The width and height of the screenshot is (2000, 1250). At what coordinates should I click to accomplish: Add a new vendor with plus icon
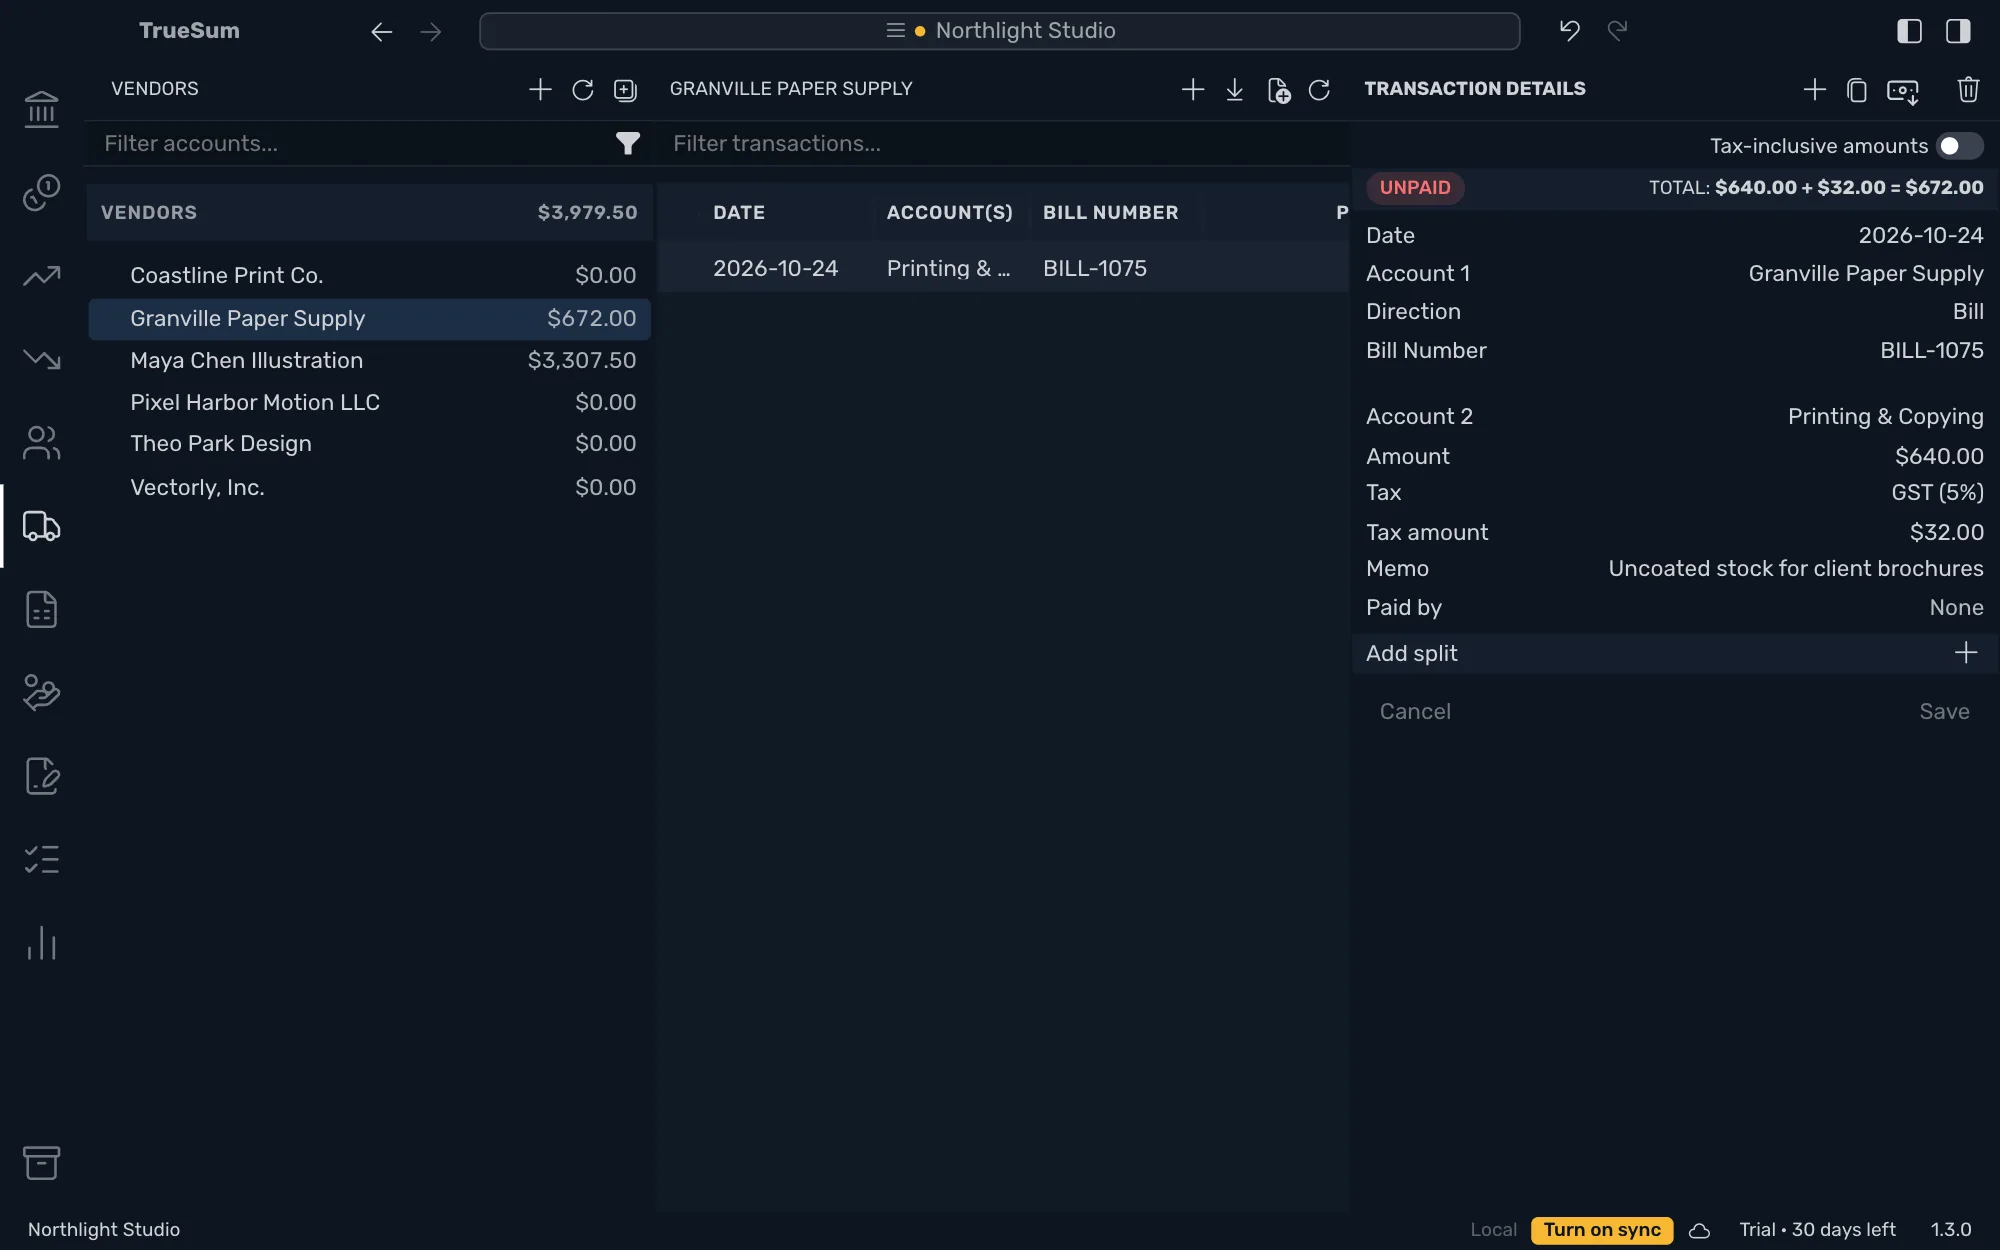(540, 89)
